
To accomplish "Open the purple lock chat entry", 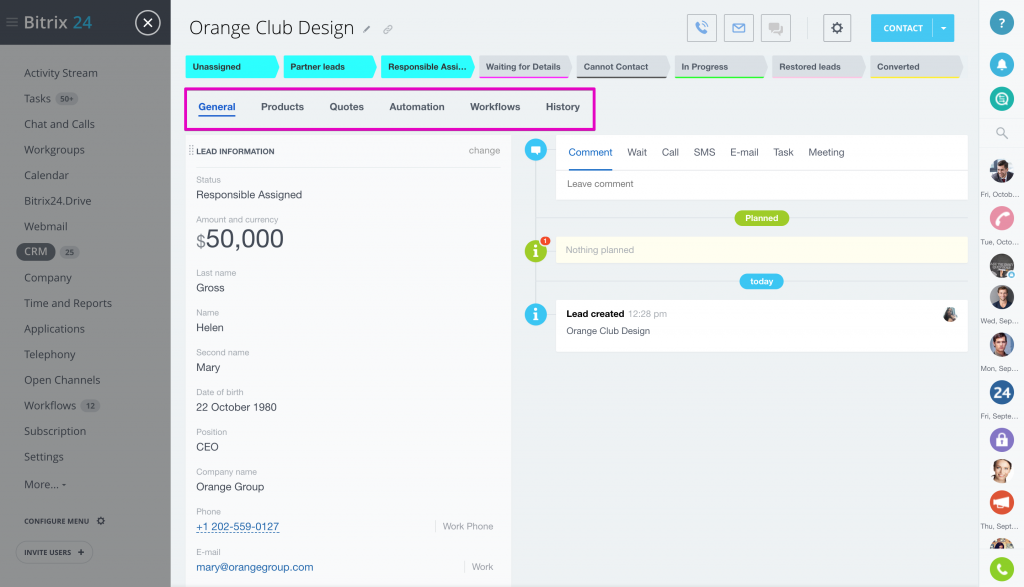I will (x=1001, y=439).
